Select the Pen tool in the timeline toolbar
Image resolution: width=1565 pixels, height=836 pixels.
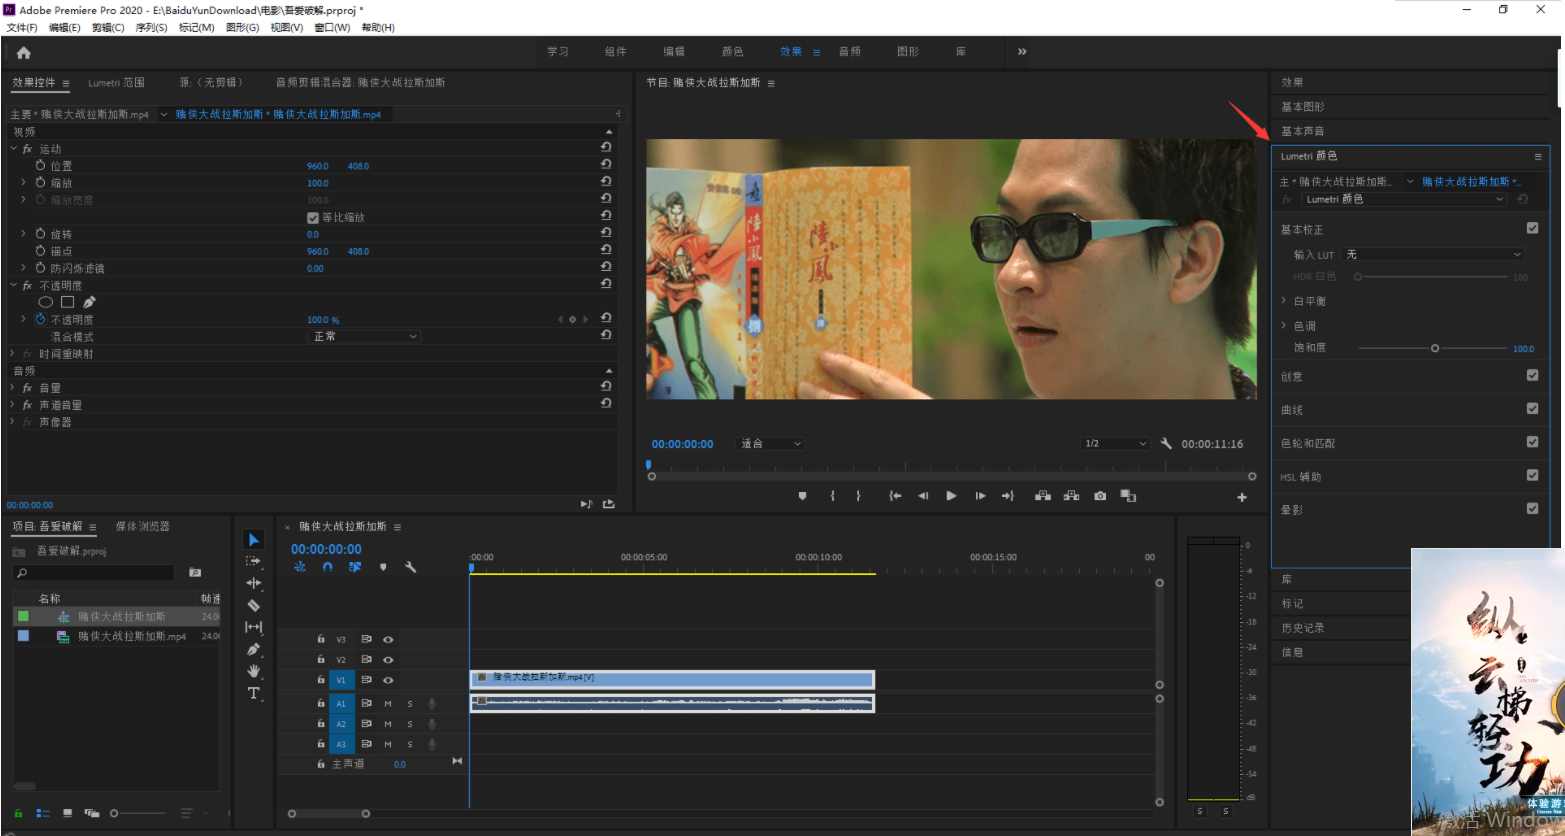(254, 649)
